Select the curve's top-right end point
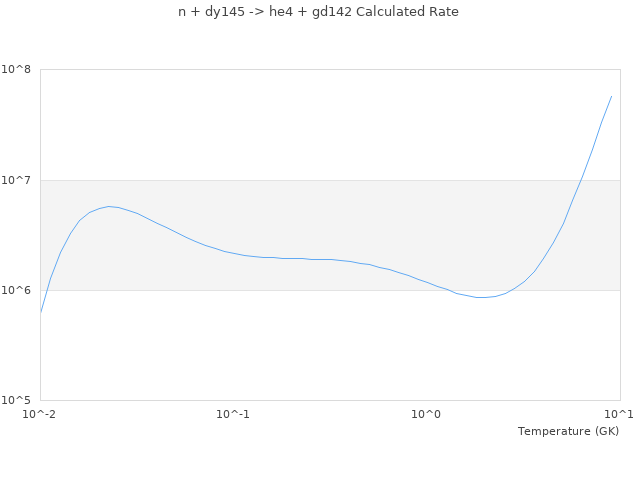Screen dimensions: 640x480 [611, 97]
